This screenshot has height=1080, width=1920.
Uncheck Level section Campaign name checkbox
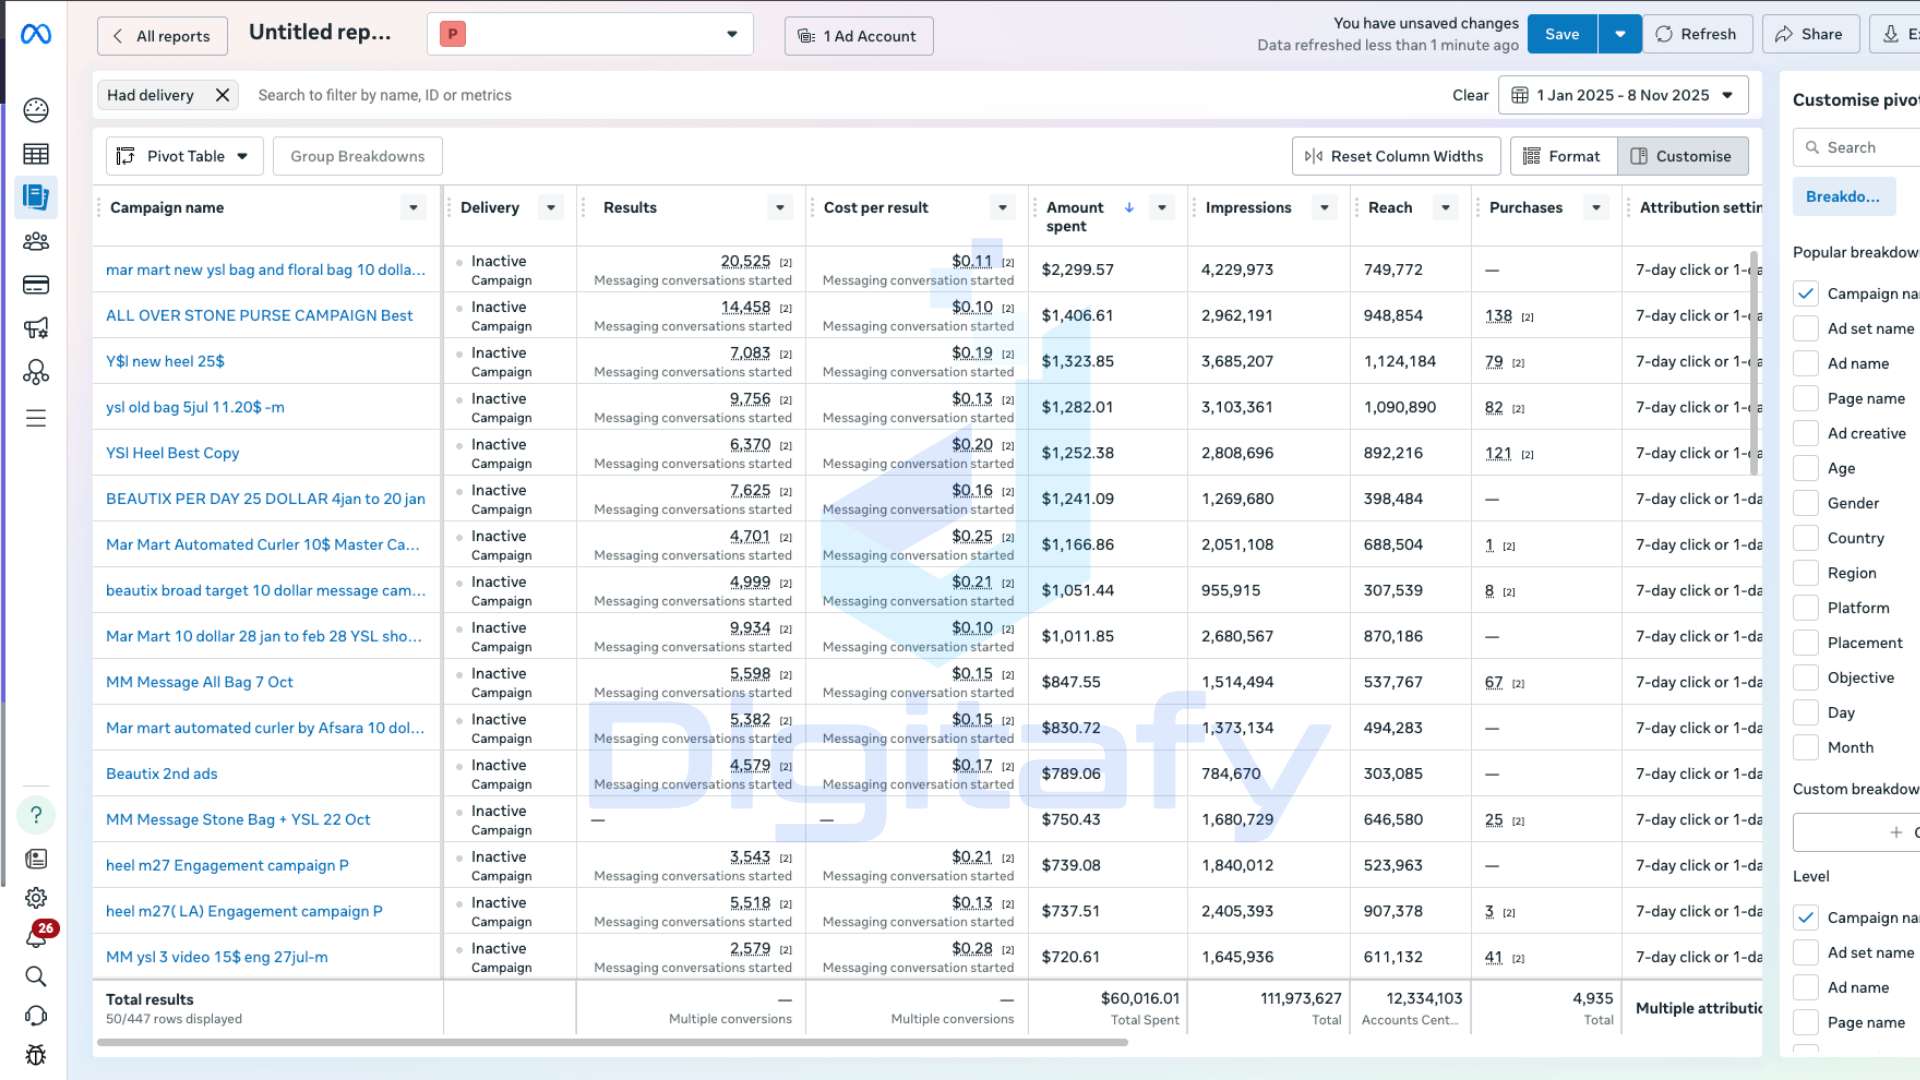pyautogui.click(x=1805, y=917)
